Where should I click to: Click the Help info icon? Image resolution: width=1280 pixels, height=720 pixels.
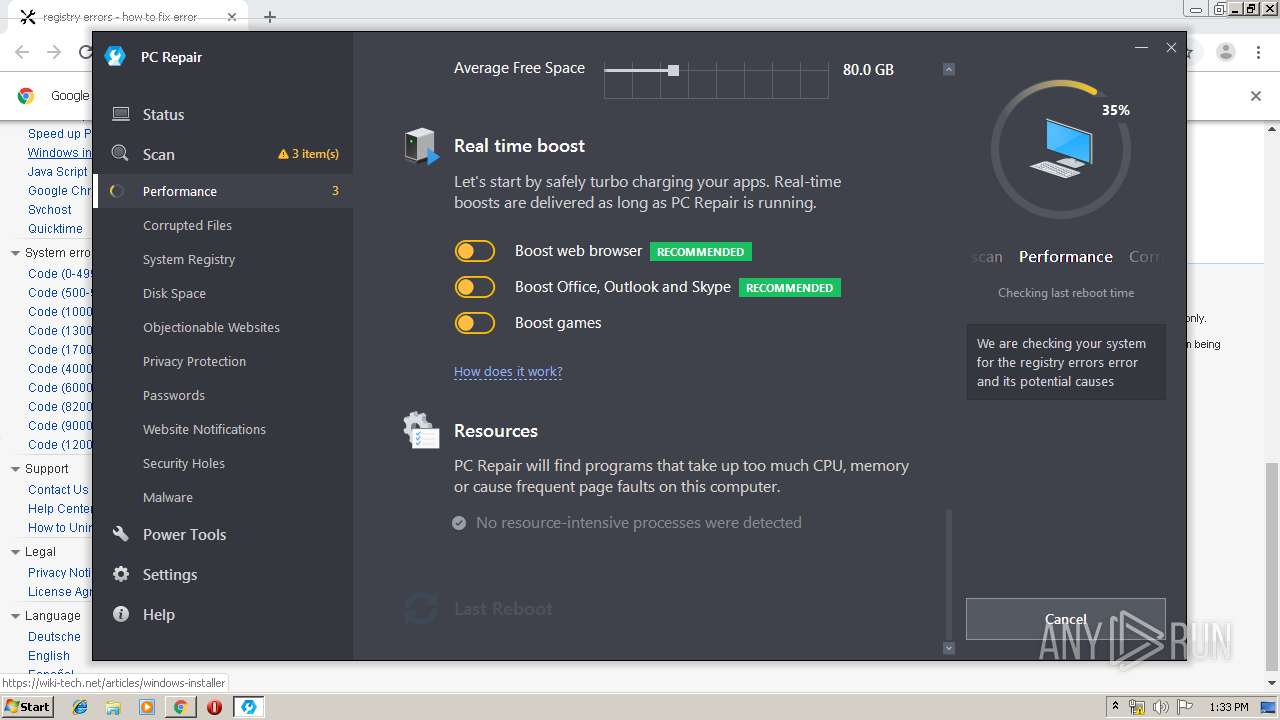pyautogui.click(x=121, y=614)
